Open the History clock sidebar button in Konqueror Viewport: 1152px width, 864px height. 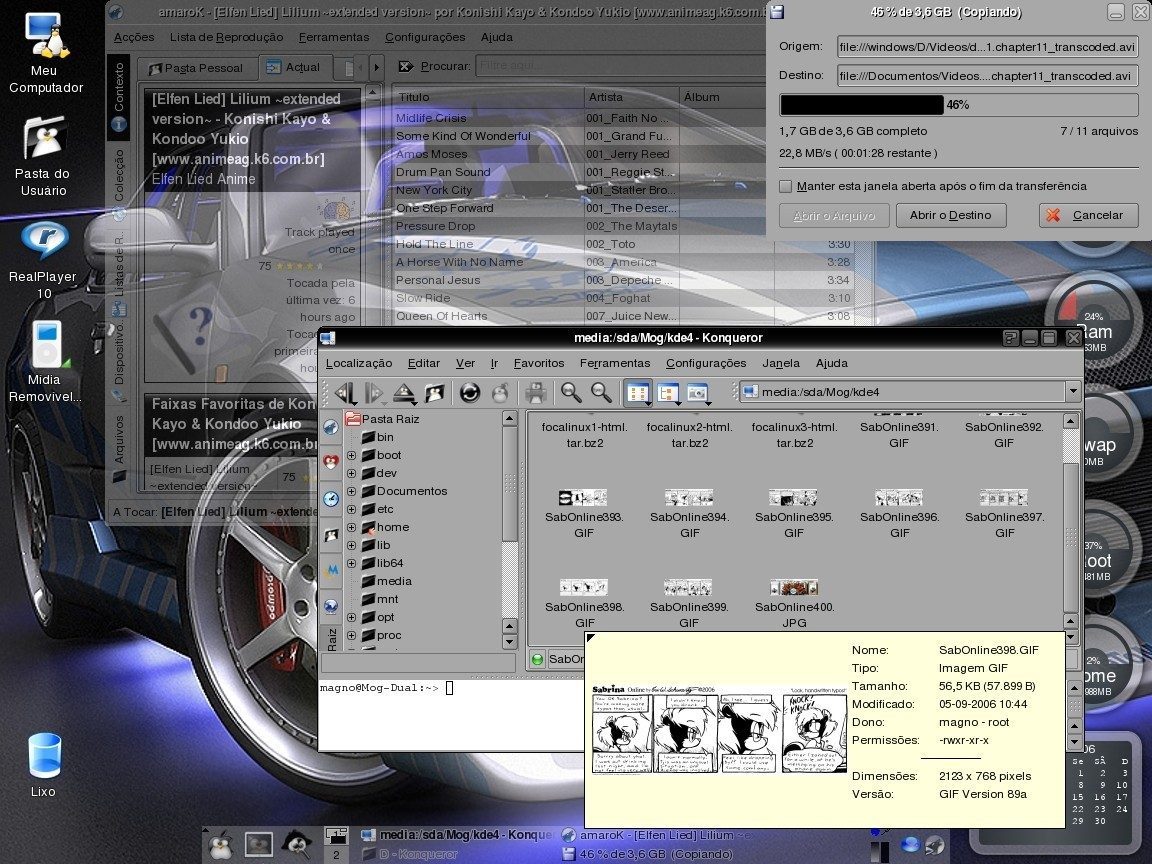coord(331,499)
